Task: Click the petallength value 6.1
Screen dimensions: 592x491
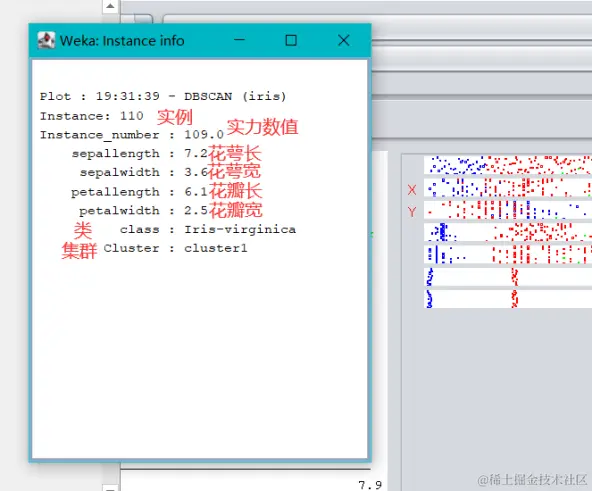Action: click(x=196, y=192)
